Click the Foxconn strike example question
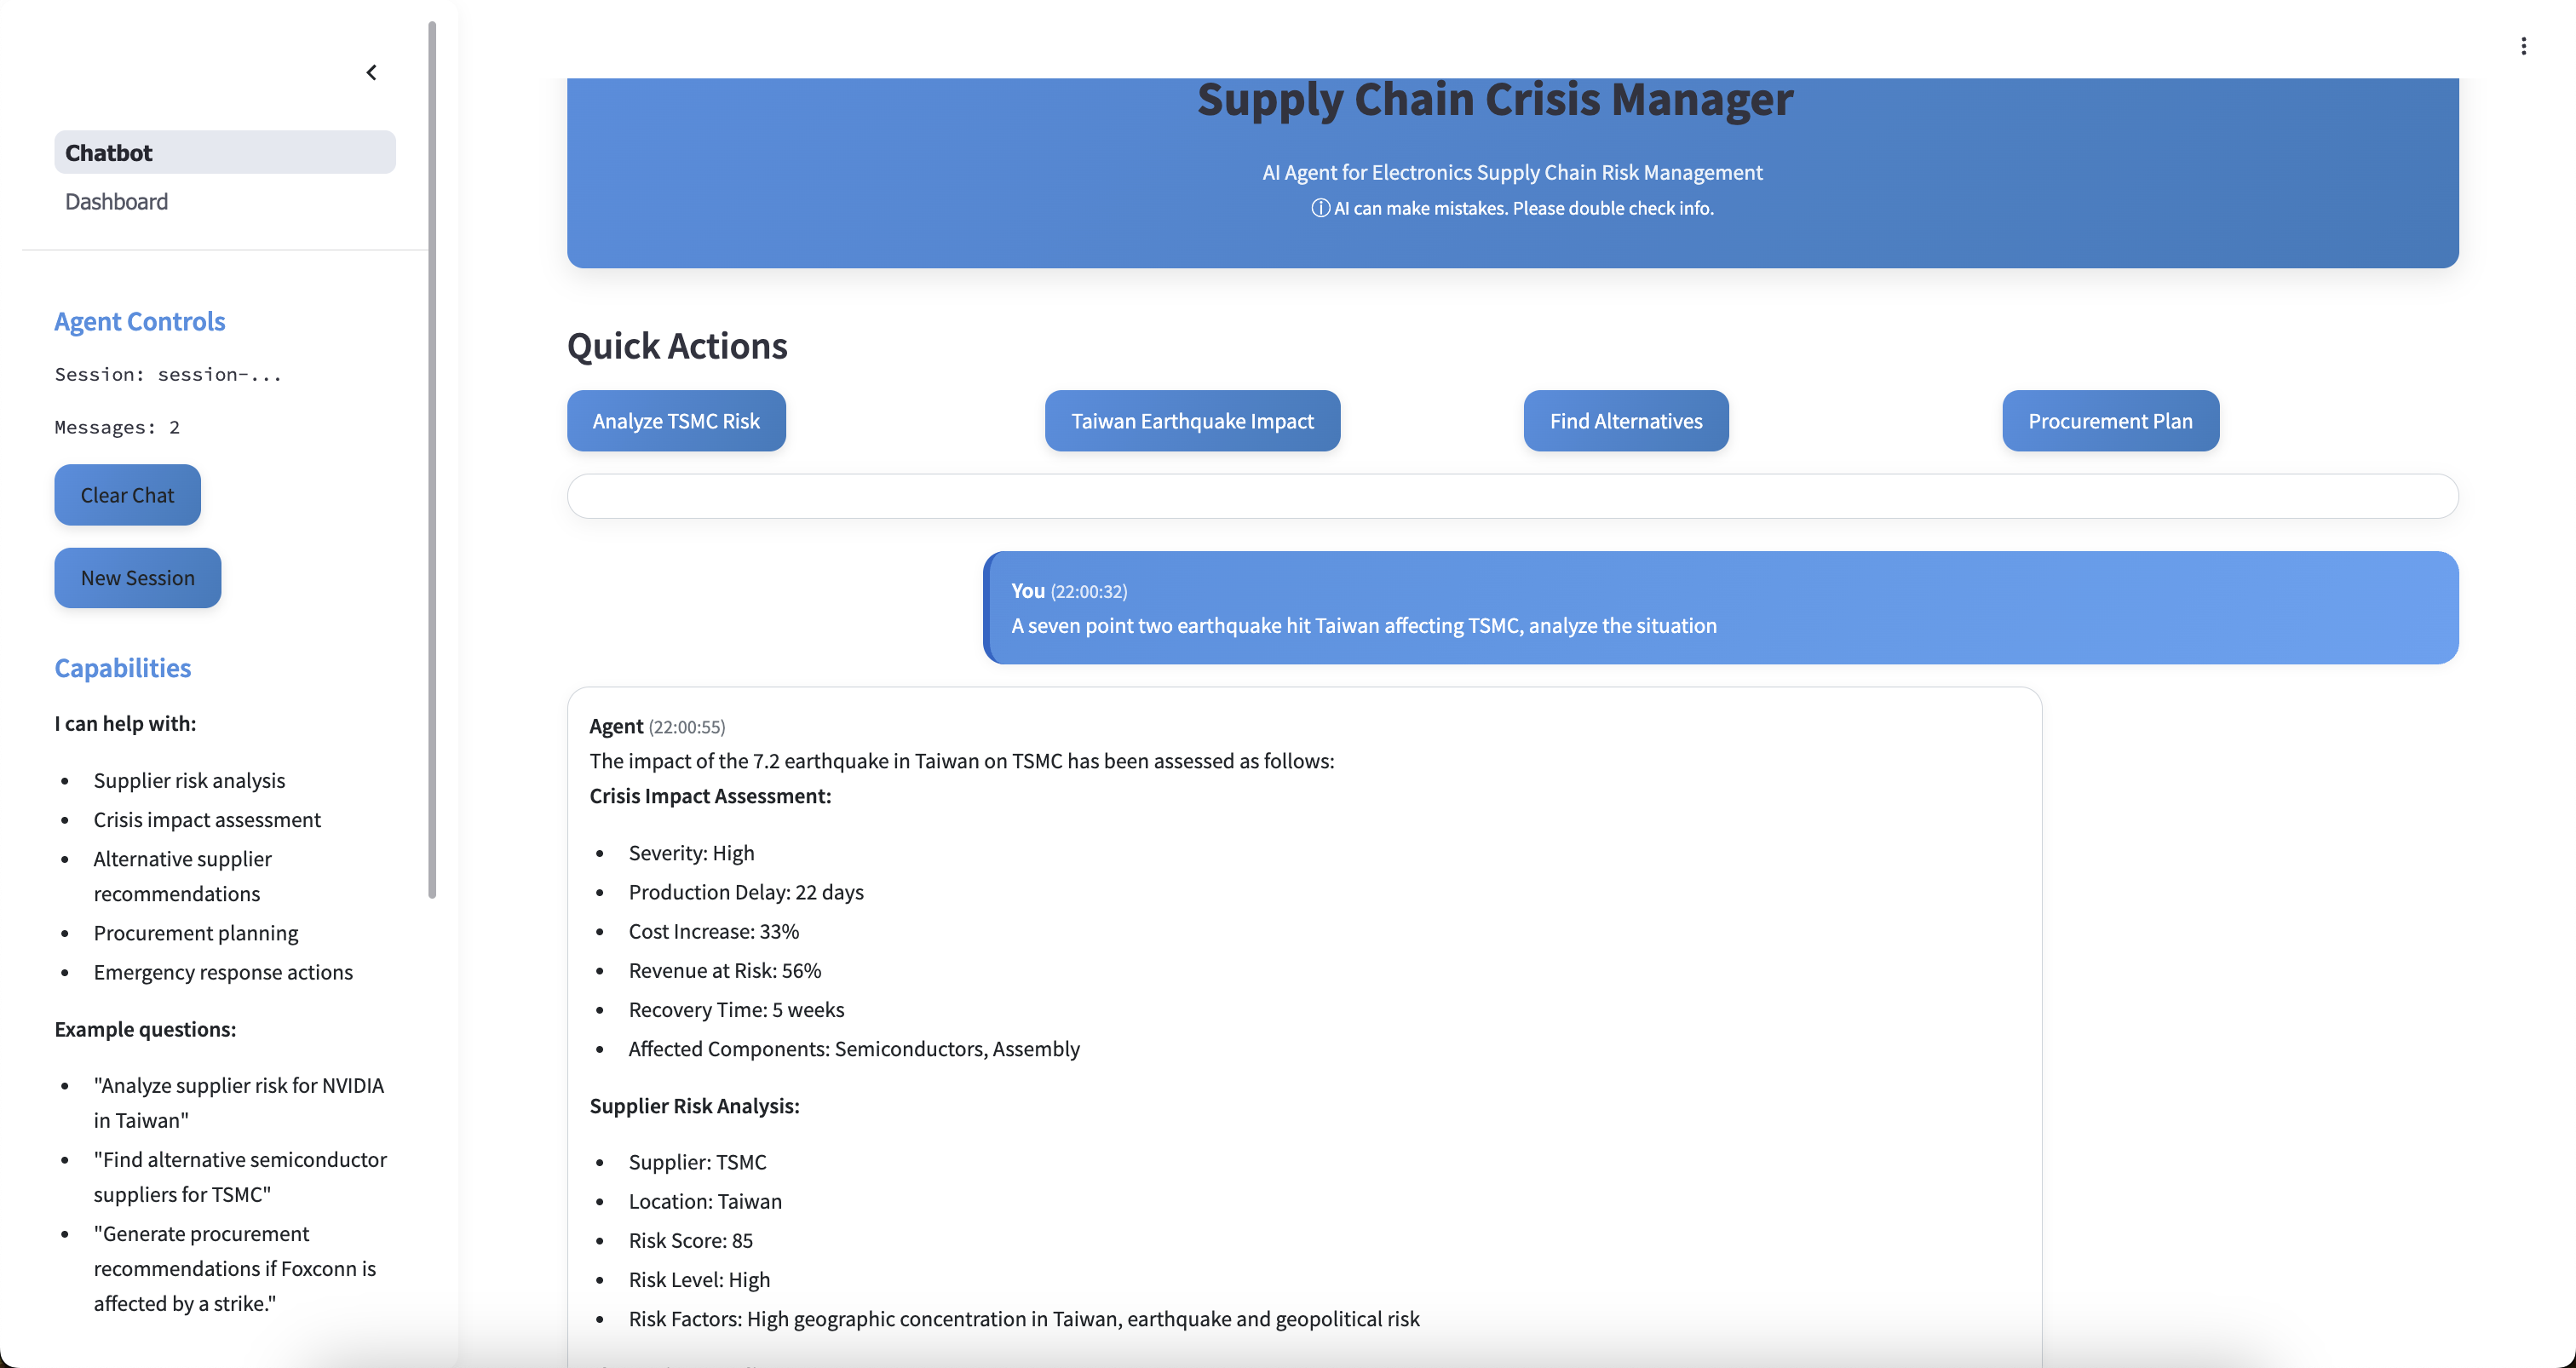Image resolution: width=2576 pixels, height=1368 pixels. coord(233,1268)
